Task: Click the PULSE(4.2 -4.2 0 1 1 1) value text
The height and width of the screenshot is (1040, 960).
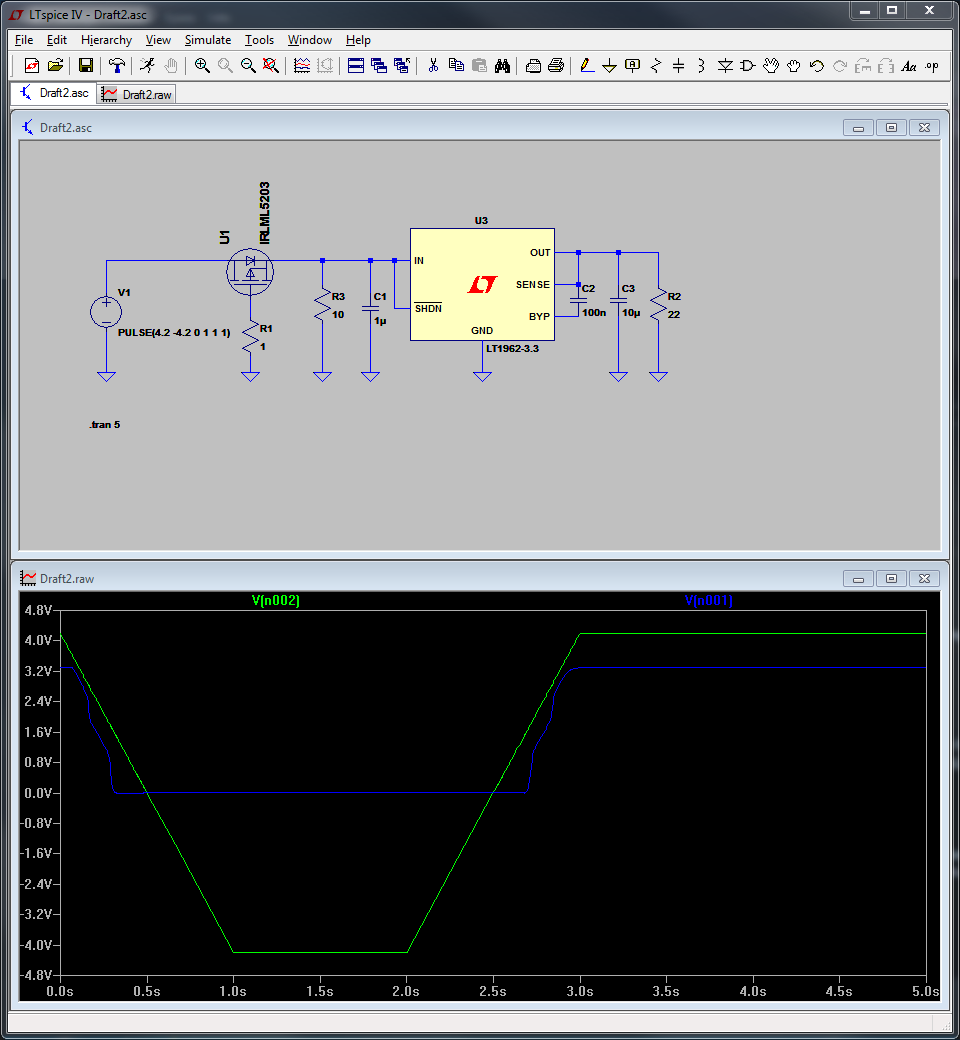Action: pyautogui.click(x=174, y=332)
